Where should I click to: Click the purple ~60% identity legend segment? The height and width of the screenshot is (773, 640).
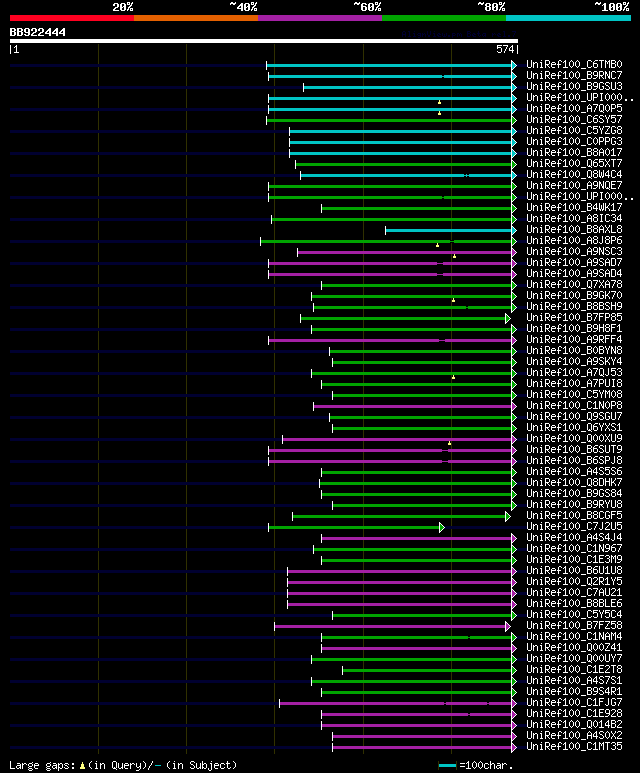click(x=320, y=18)
